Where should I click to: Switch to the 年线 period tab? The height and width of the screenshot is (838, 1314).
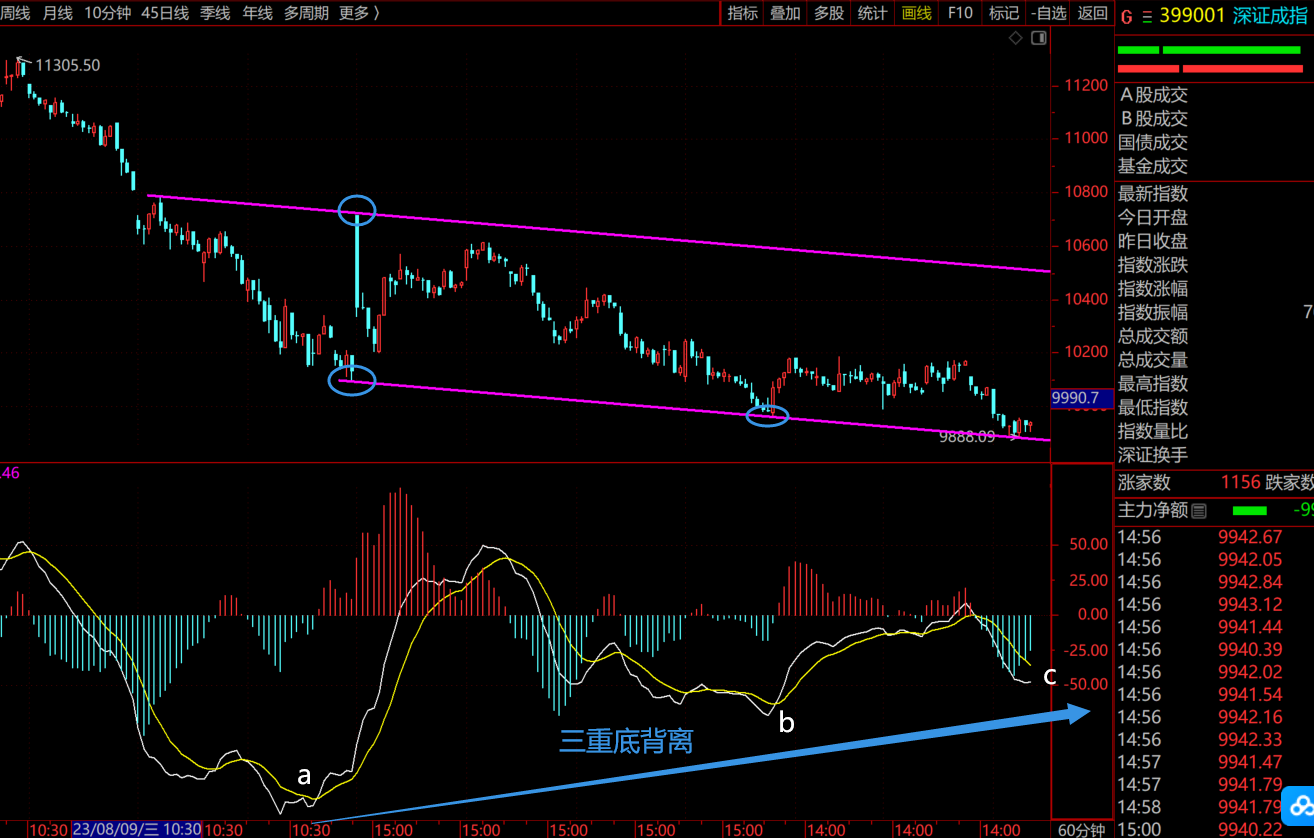point(257,13)
